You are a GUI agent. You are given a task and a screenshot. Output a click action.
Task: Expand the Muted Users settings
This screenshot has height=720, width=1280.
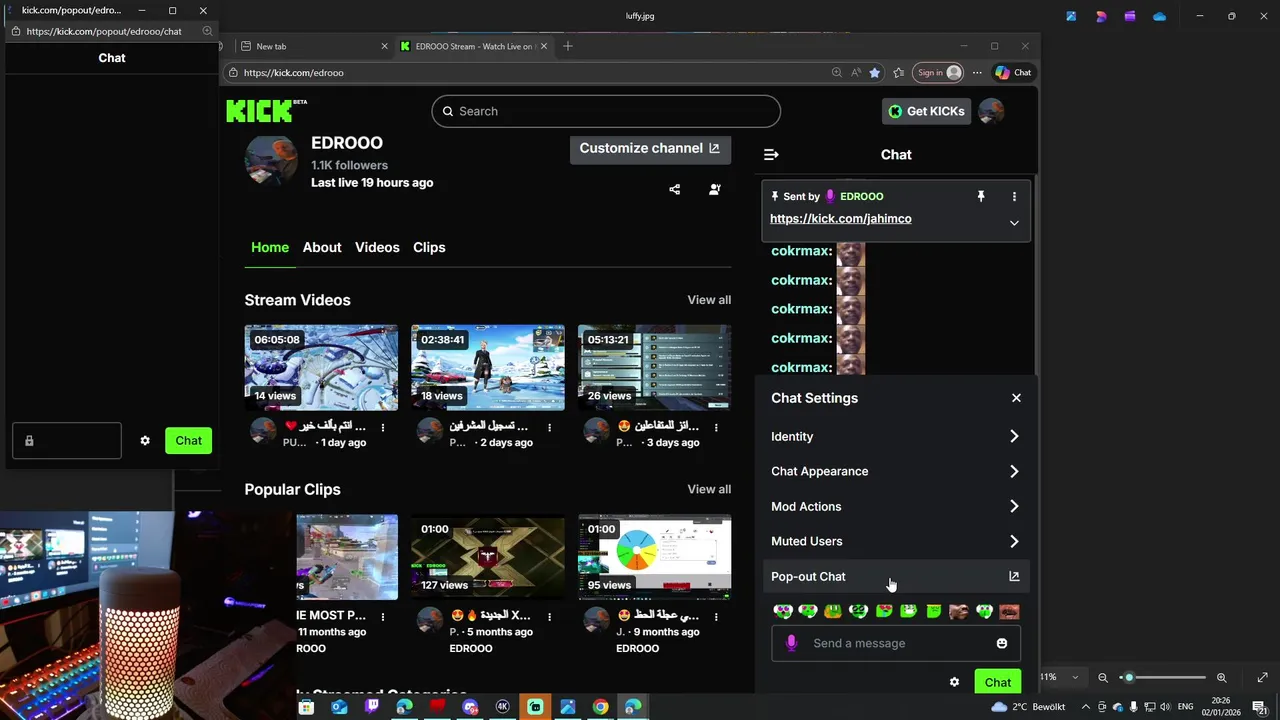[895, 541]
